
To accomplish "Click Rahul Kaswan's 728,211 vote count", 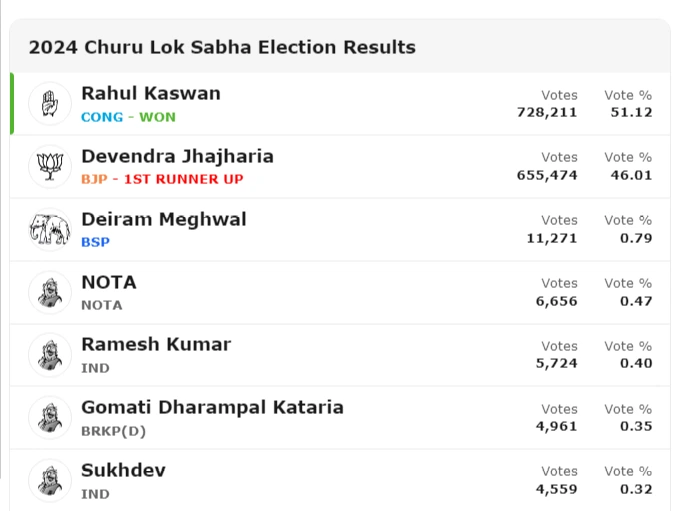I will pyautogui.click(x=547, y=112).
